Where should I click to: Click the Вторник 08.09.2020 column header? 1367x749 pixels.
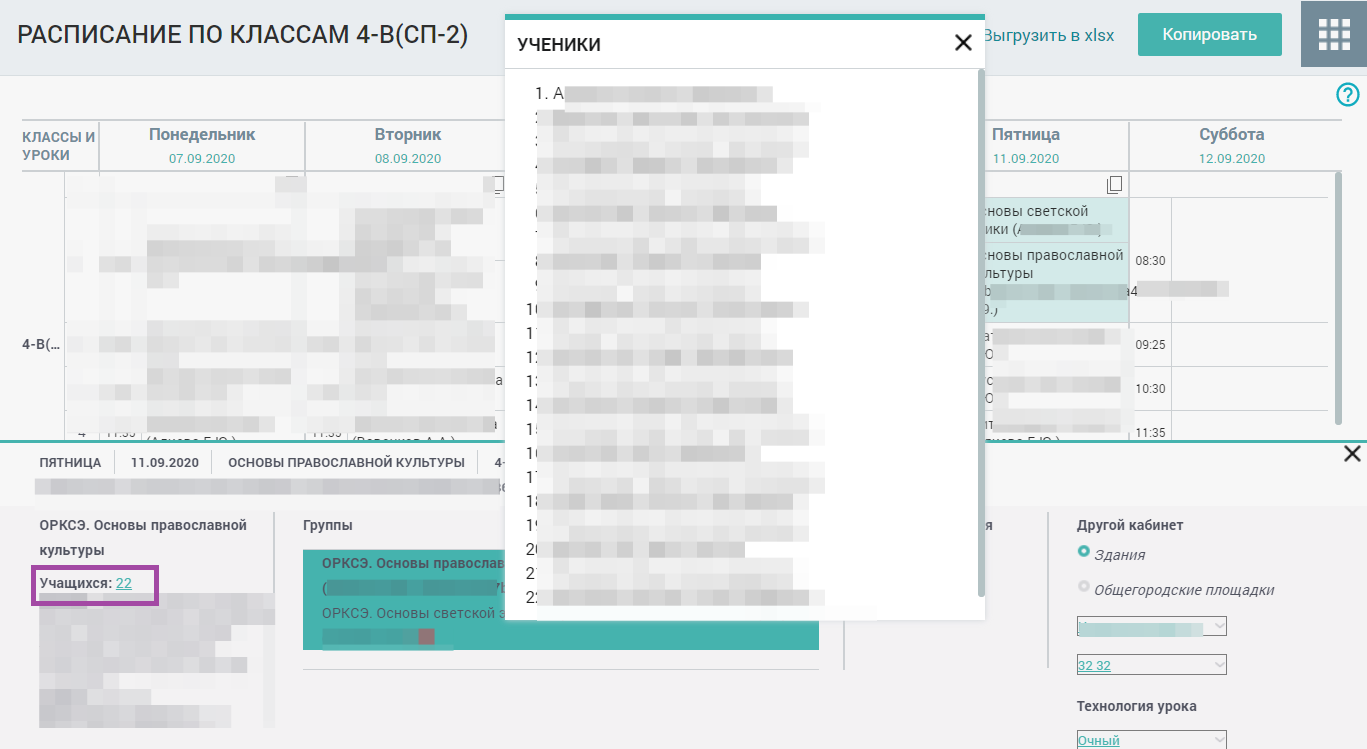[x=407, y=146]
